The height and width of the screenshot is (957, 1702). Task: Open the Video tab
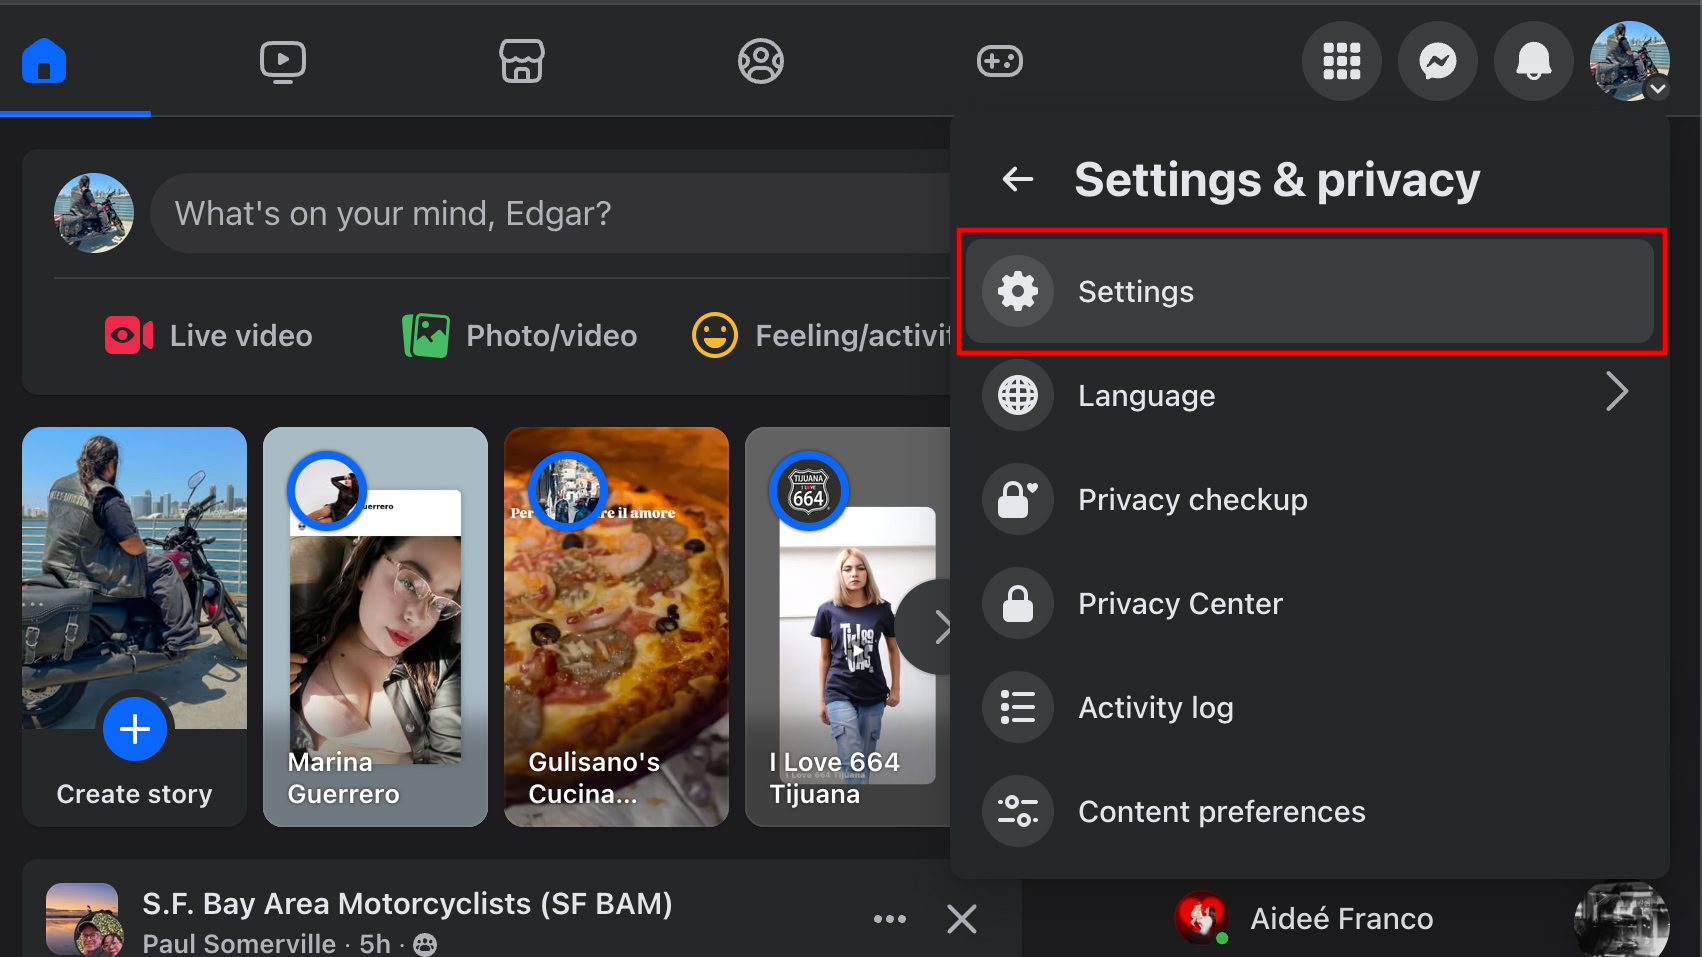point(283,61)
